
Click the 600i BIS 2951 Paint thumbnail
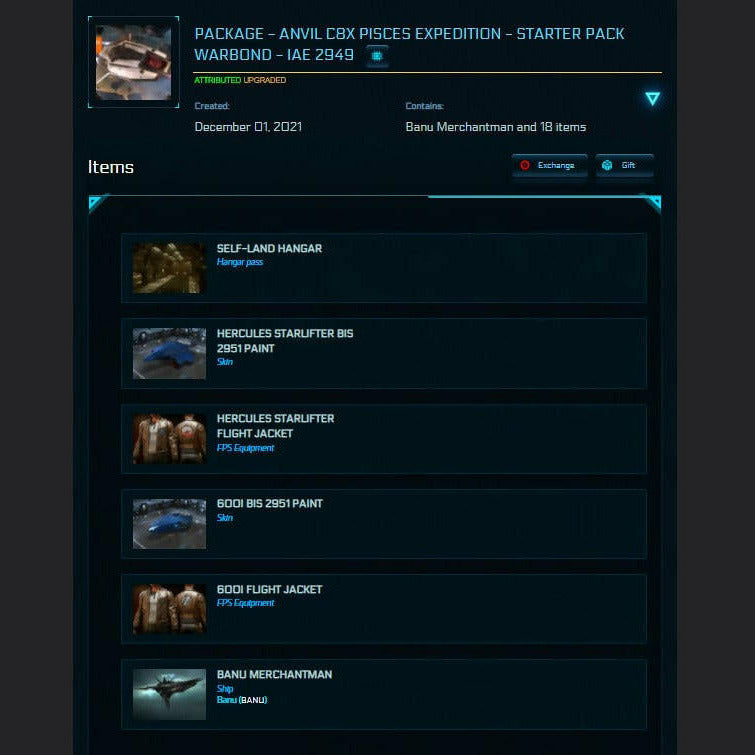tap(169, 524)
